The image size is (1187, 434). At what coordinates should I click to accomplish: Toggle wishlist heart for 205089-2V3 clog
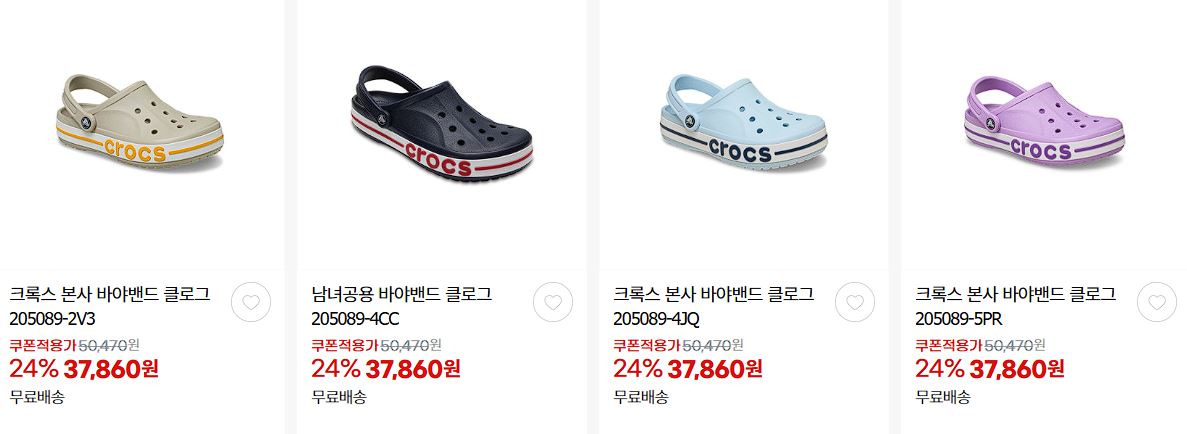coord(251,302)
